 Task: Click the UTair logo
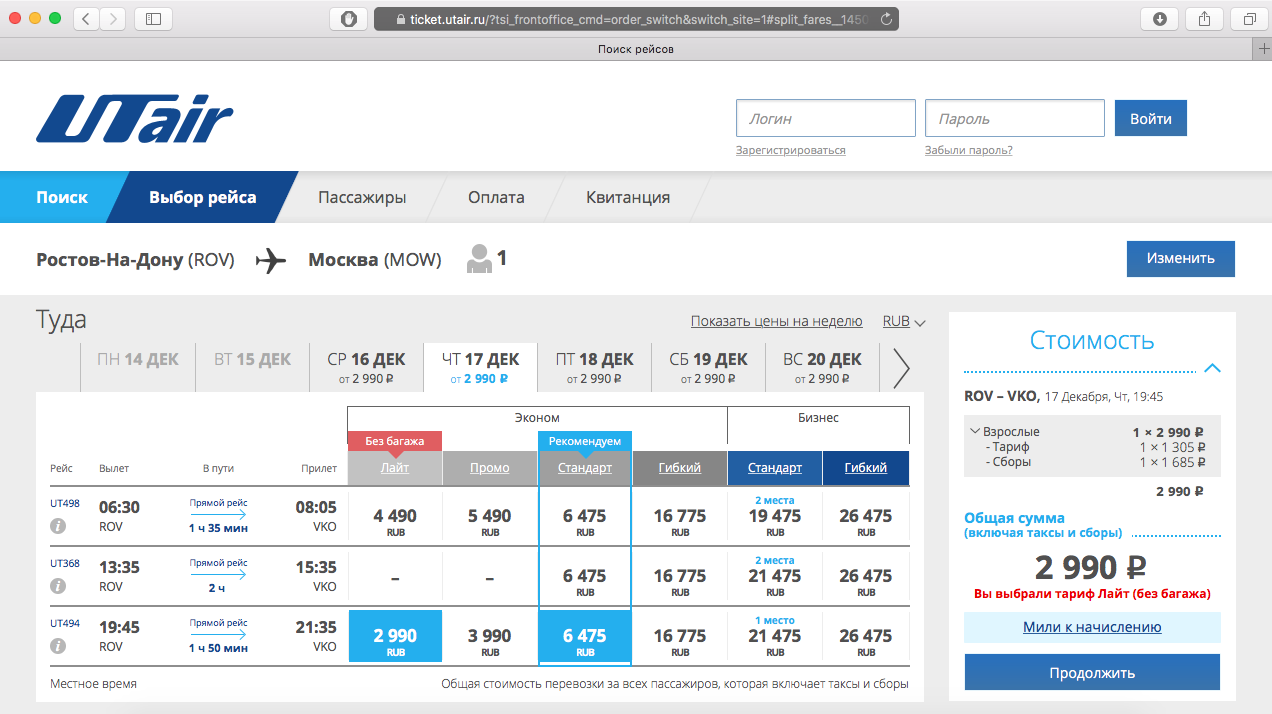pos(135,119)
